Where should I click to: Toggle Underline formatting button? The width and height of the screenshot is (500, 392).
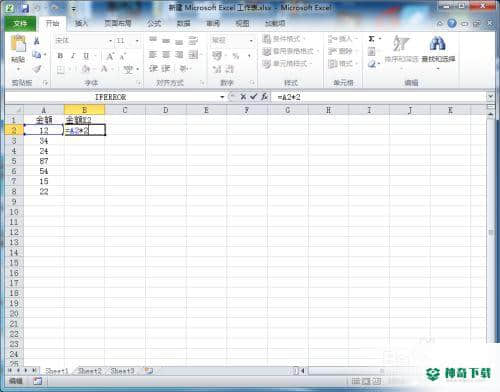click(86, 56)
